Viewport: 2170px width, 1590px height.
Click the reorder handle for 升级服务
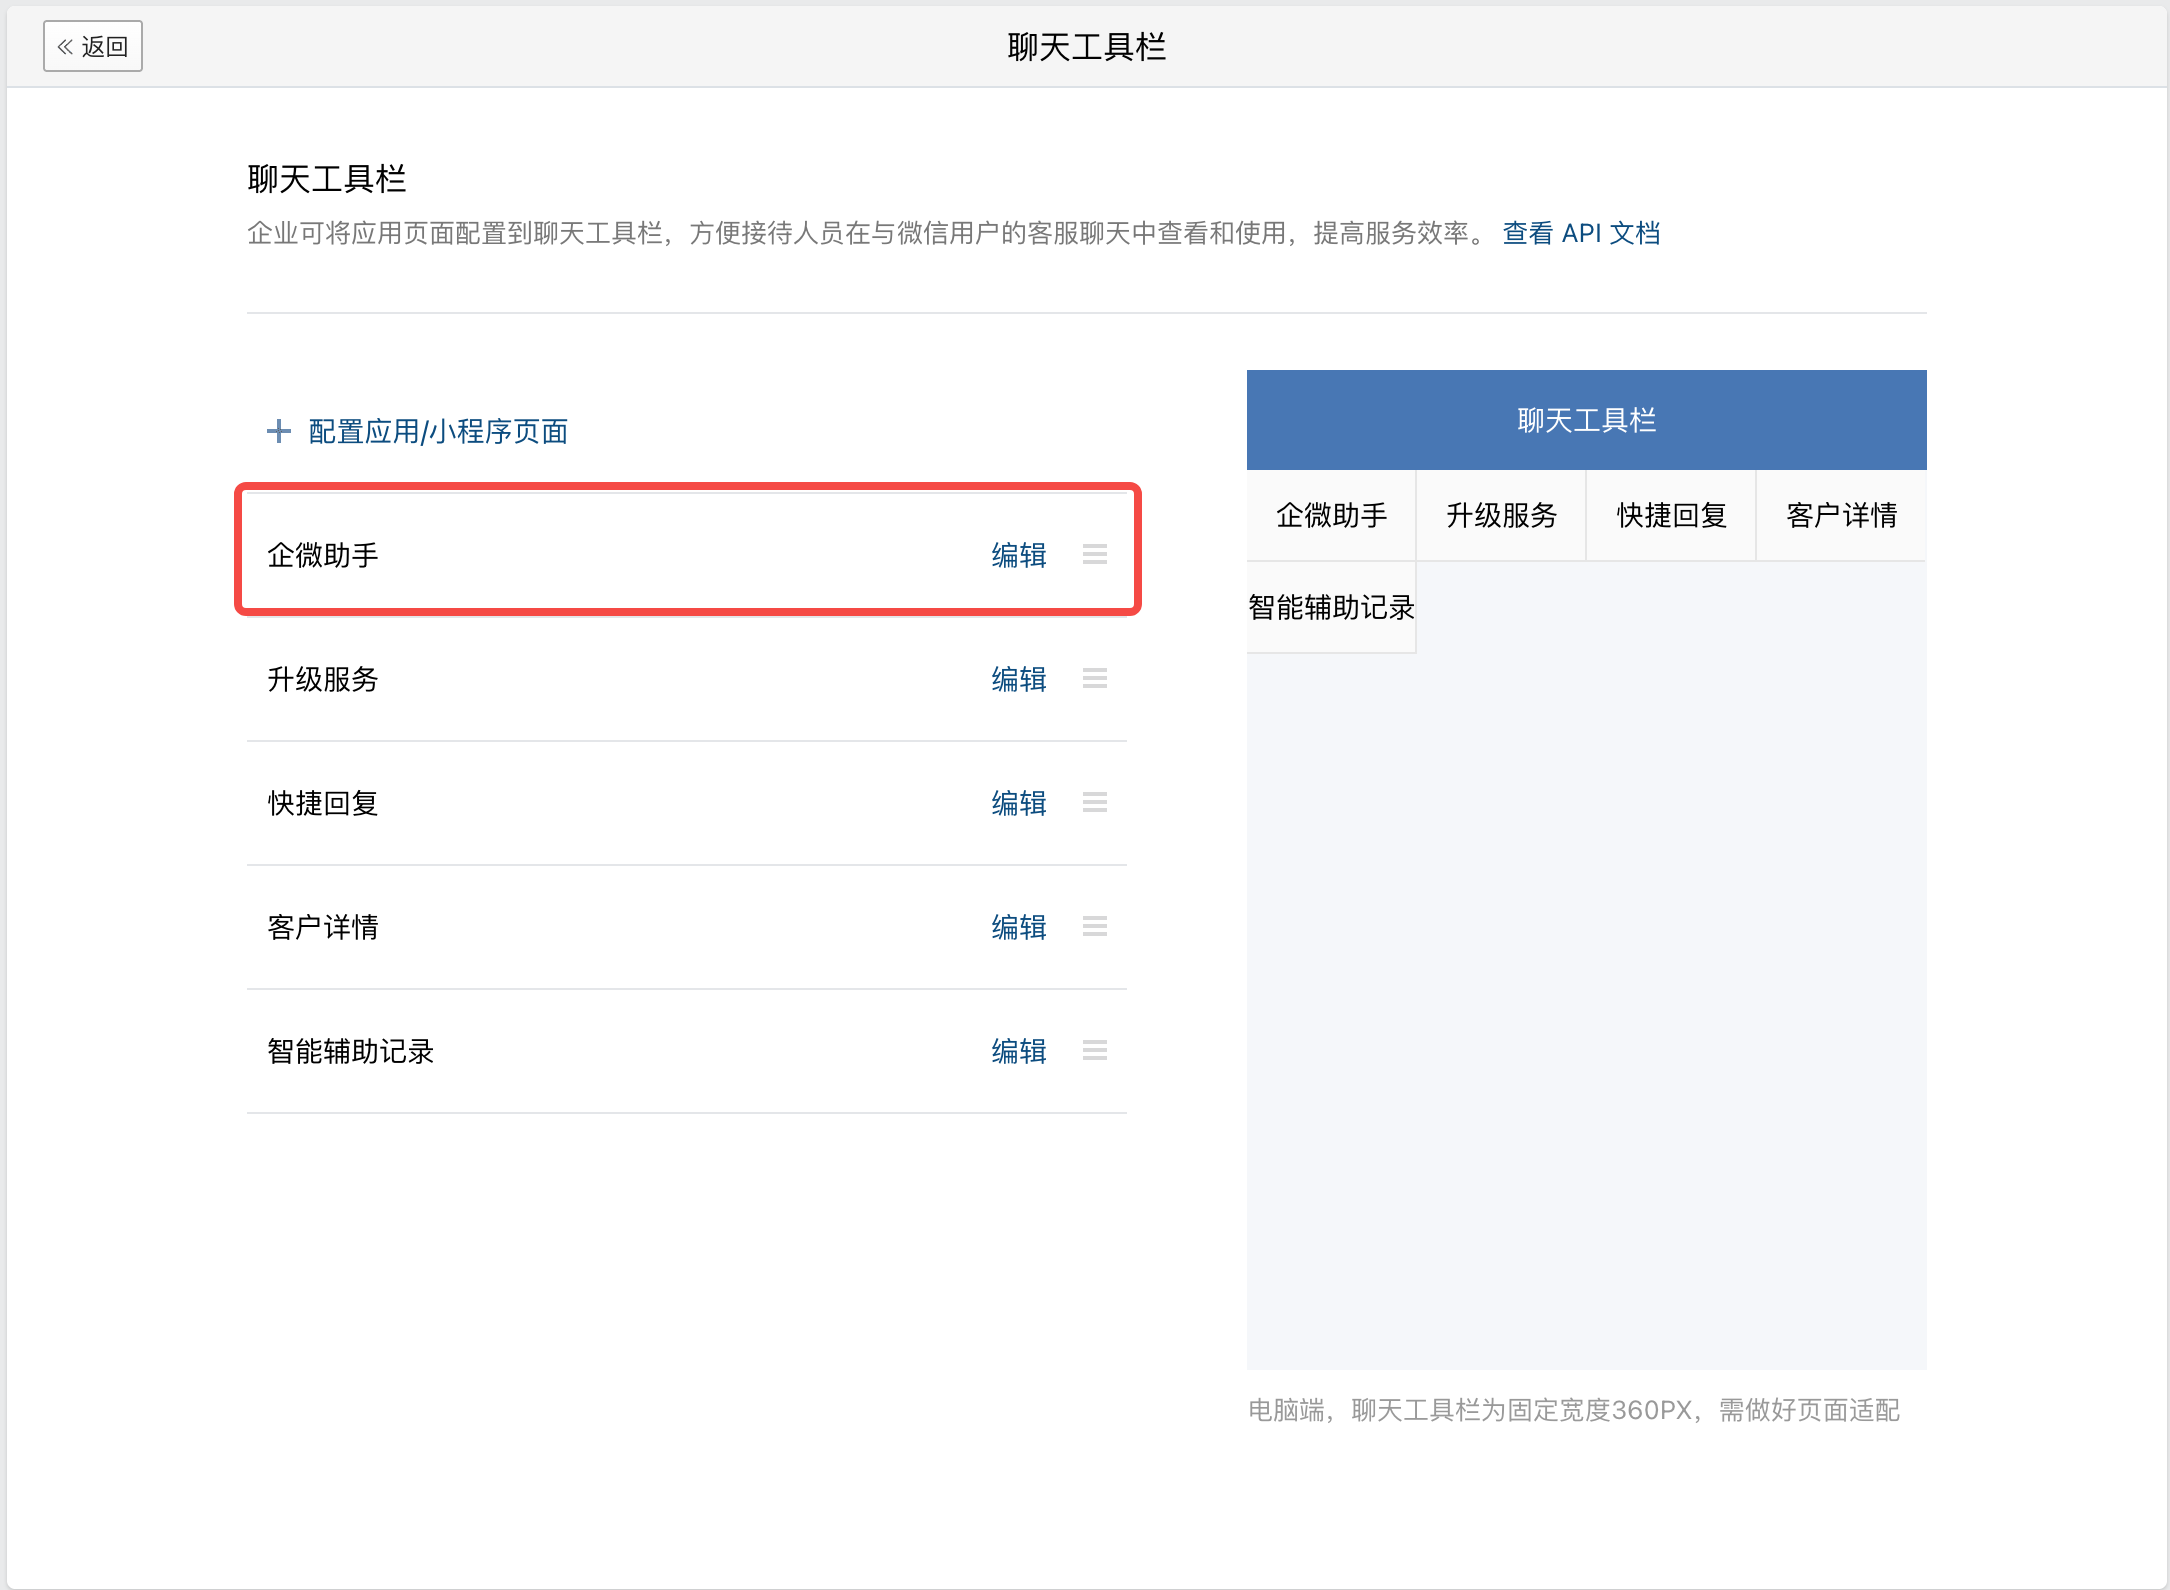(x=1095, y=678)
